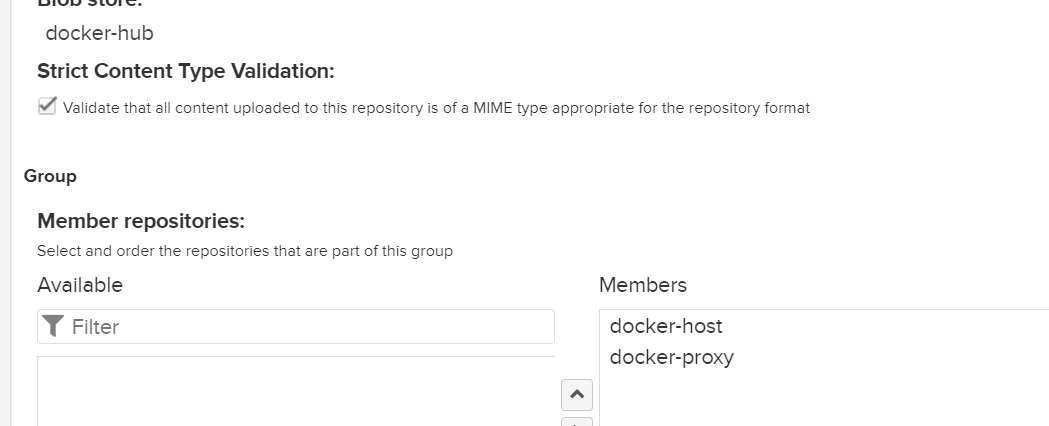Toggle the Strict Content Type Validation checkbox
This screenshot has height=426, width=1049.
(x=47, y=107)
